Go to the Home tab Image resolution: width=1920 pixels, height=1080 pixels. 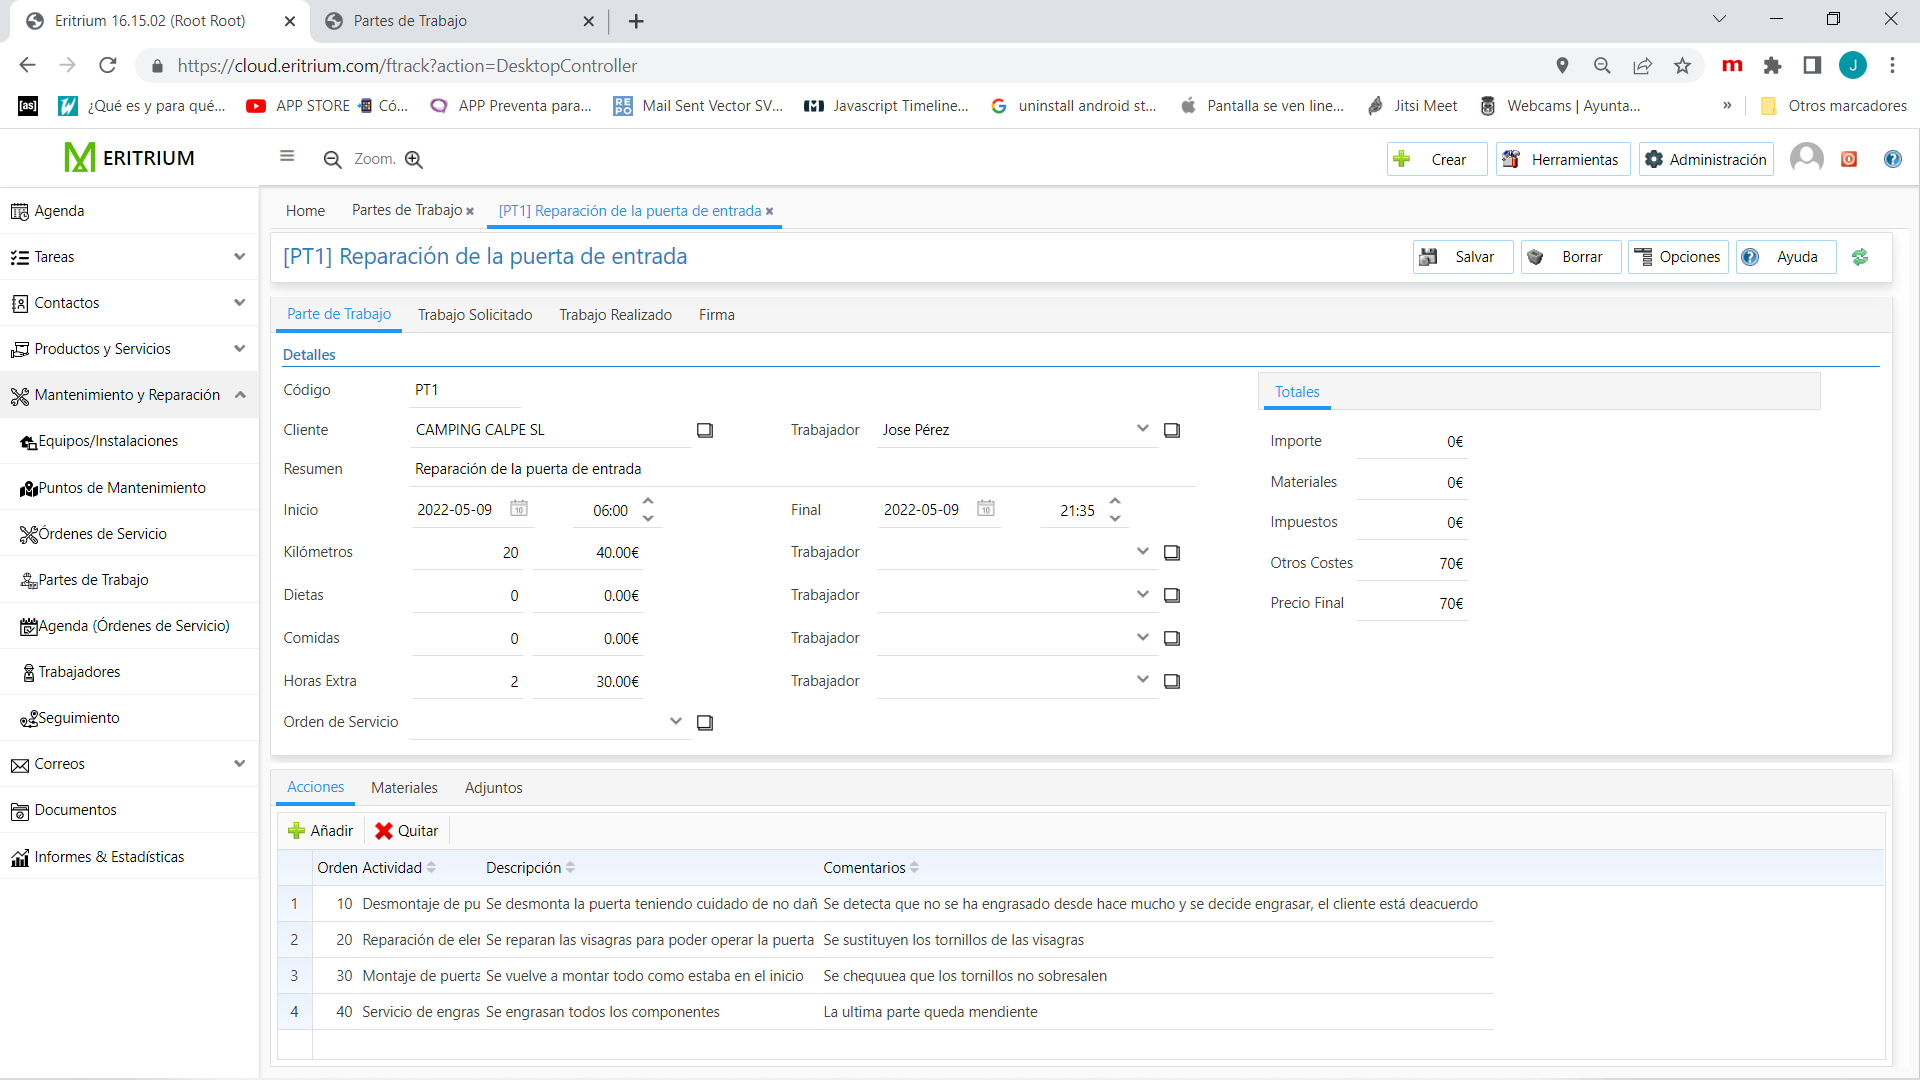pos(305,211)
